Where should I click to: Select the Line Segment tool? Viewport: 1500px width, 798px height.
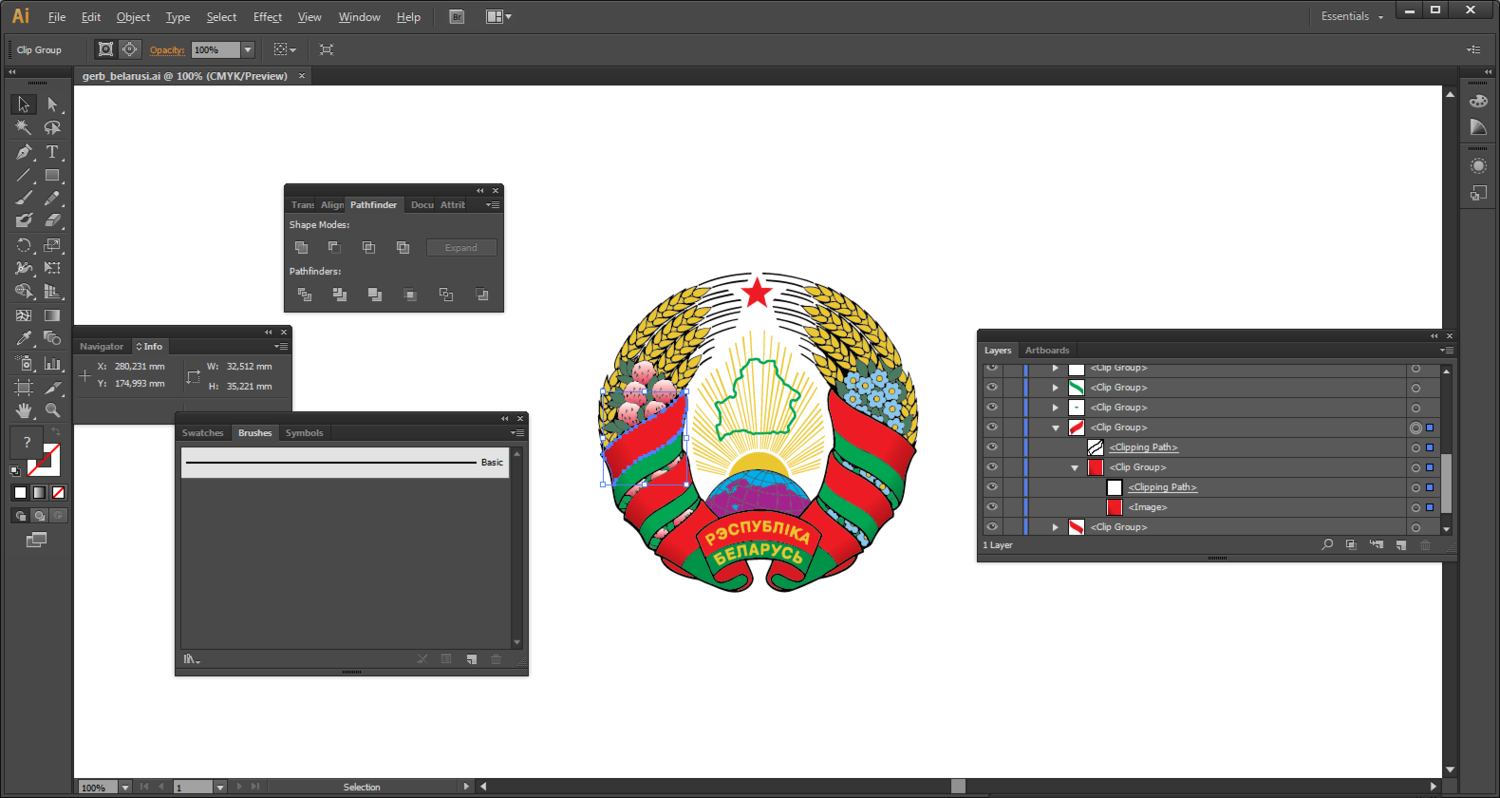point(23,175)
